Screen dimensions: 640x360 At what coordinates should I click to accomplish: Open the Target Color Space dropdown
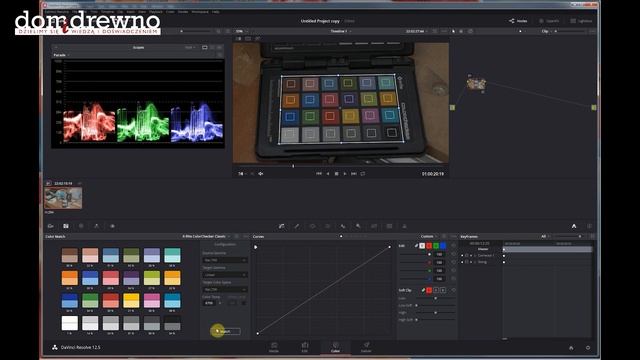[x=225, y=289]
